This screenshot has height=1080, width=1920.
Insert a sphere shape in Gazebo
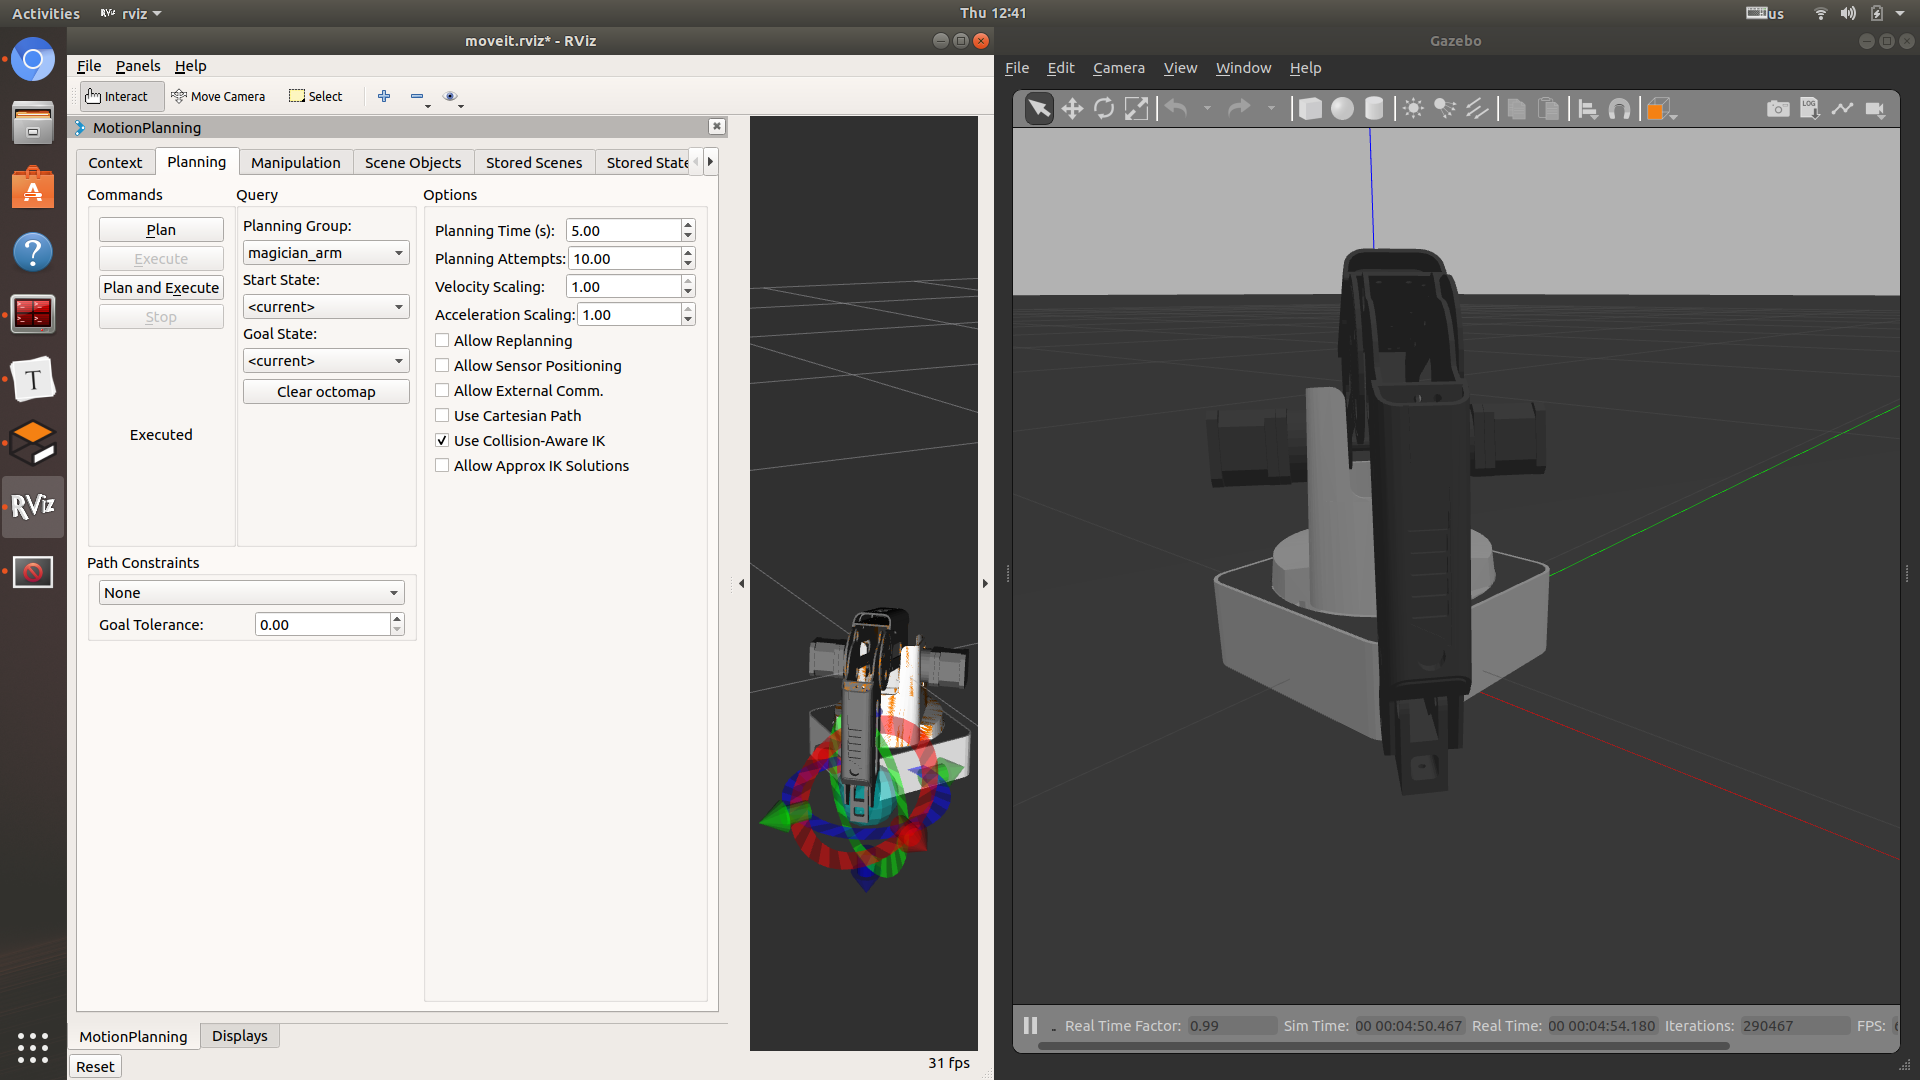pyautogui.click(x=1342, y=109)
